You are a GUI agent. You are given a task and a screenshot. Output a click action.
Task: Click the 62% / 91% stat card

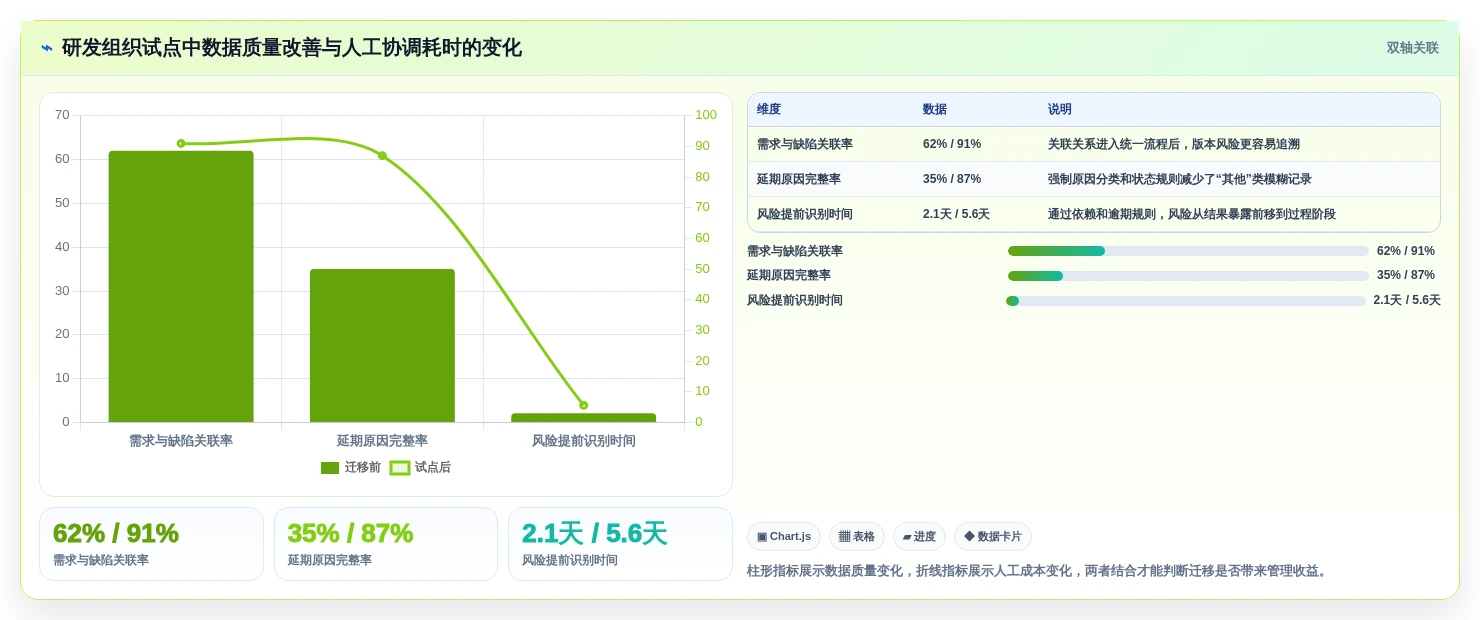tap(151, 544)
